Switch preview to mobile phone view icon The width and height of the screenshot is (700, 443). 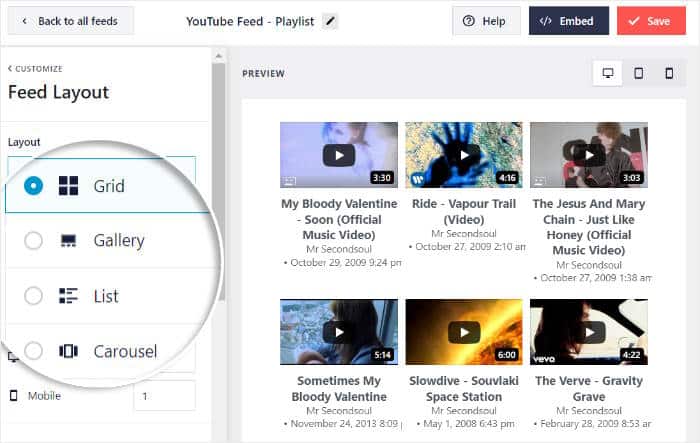point(669,73)
